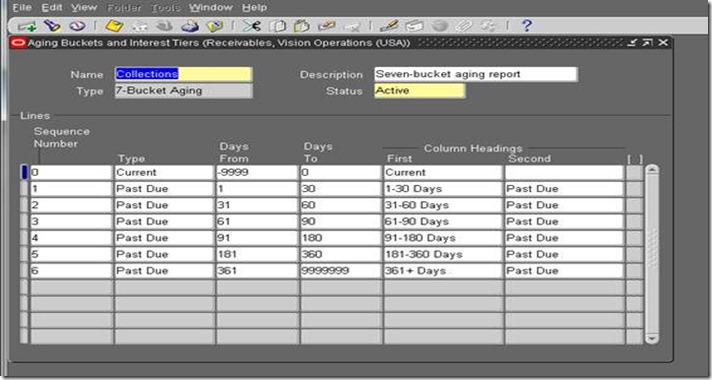Viewport: 712px width, 380px height.
Task: Click the Days To cell 360
Action: click(341, 254)
